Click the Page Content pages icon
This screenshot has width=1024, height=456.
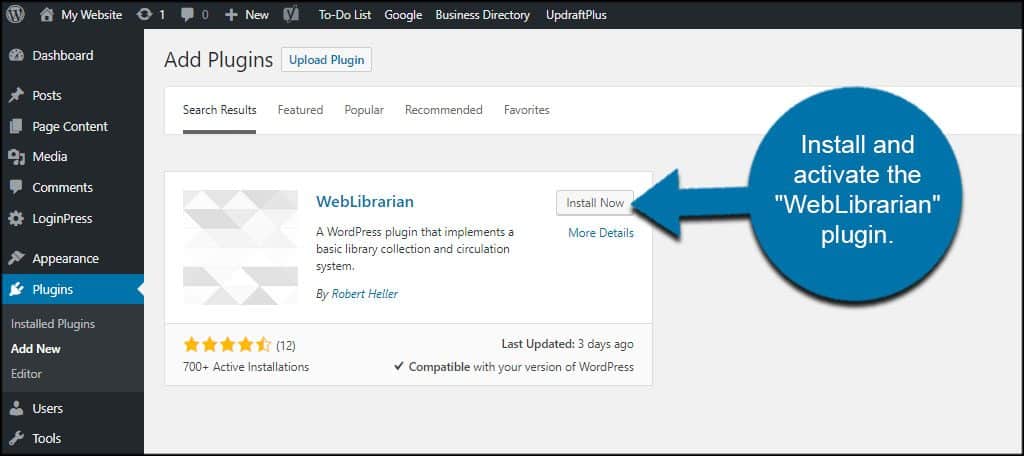(x=16, y=126)
